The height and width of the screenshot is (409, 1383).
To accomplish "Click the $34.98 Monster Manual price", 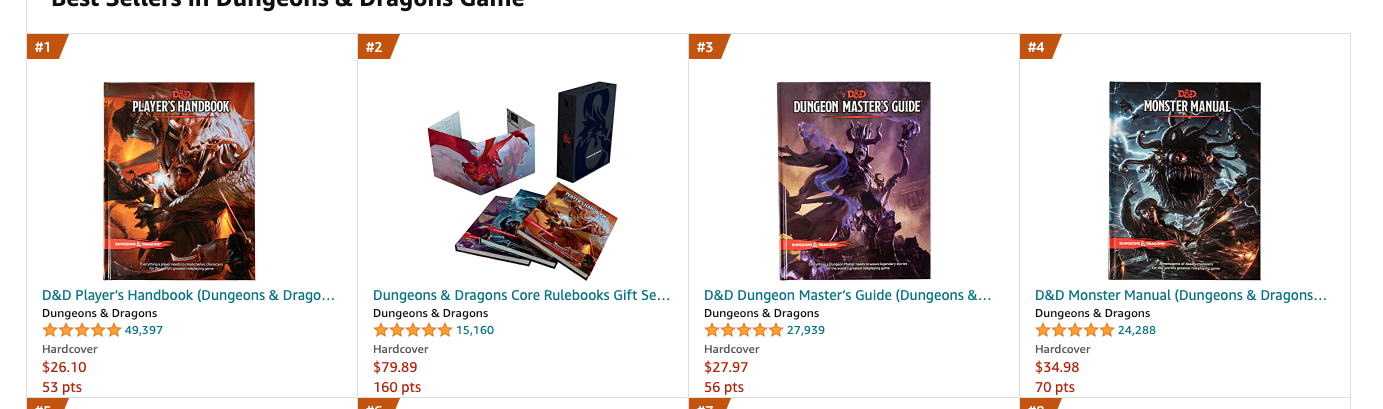I will click(1057, 367).
